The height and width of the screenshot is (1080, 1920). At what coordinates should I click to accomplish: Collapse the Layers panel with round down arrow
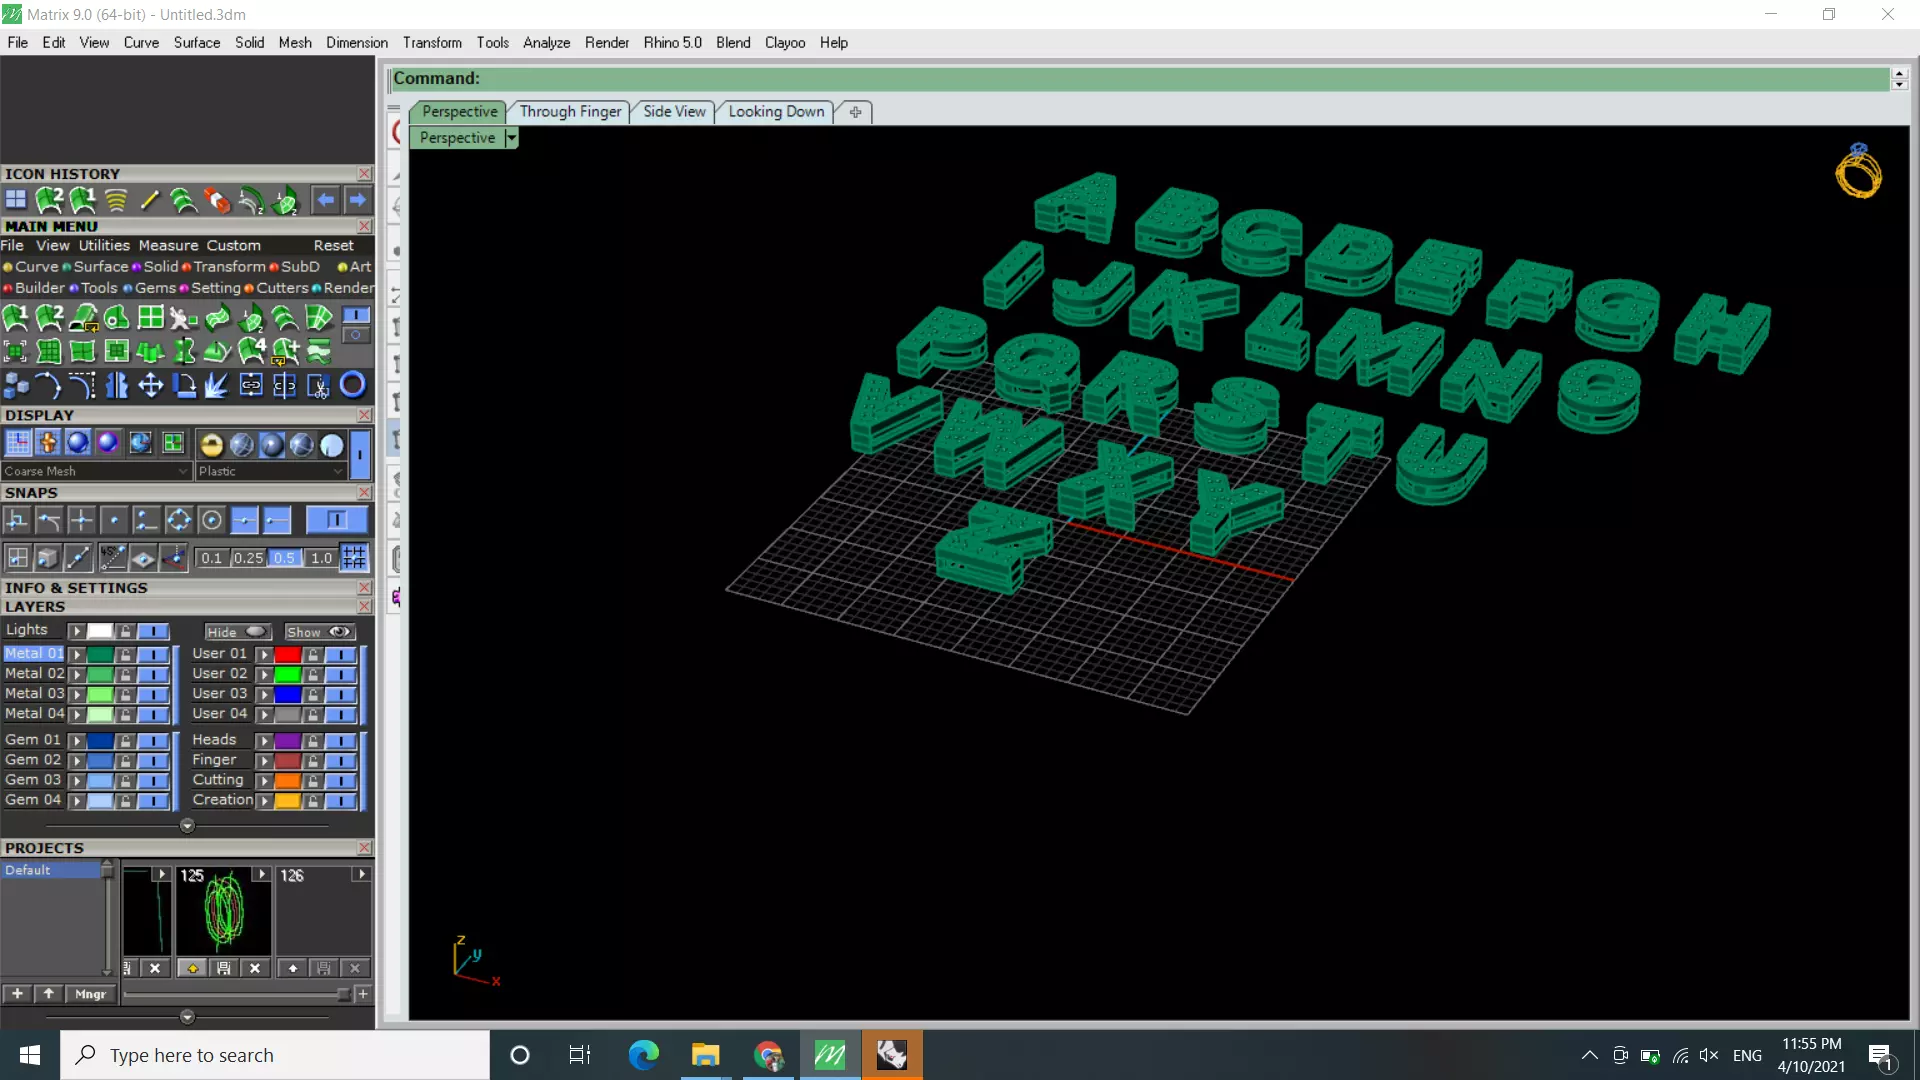coord(187,826)
